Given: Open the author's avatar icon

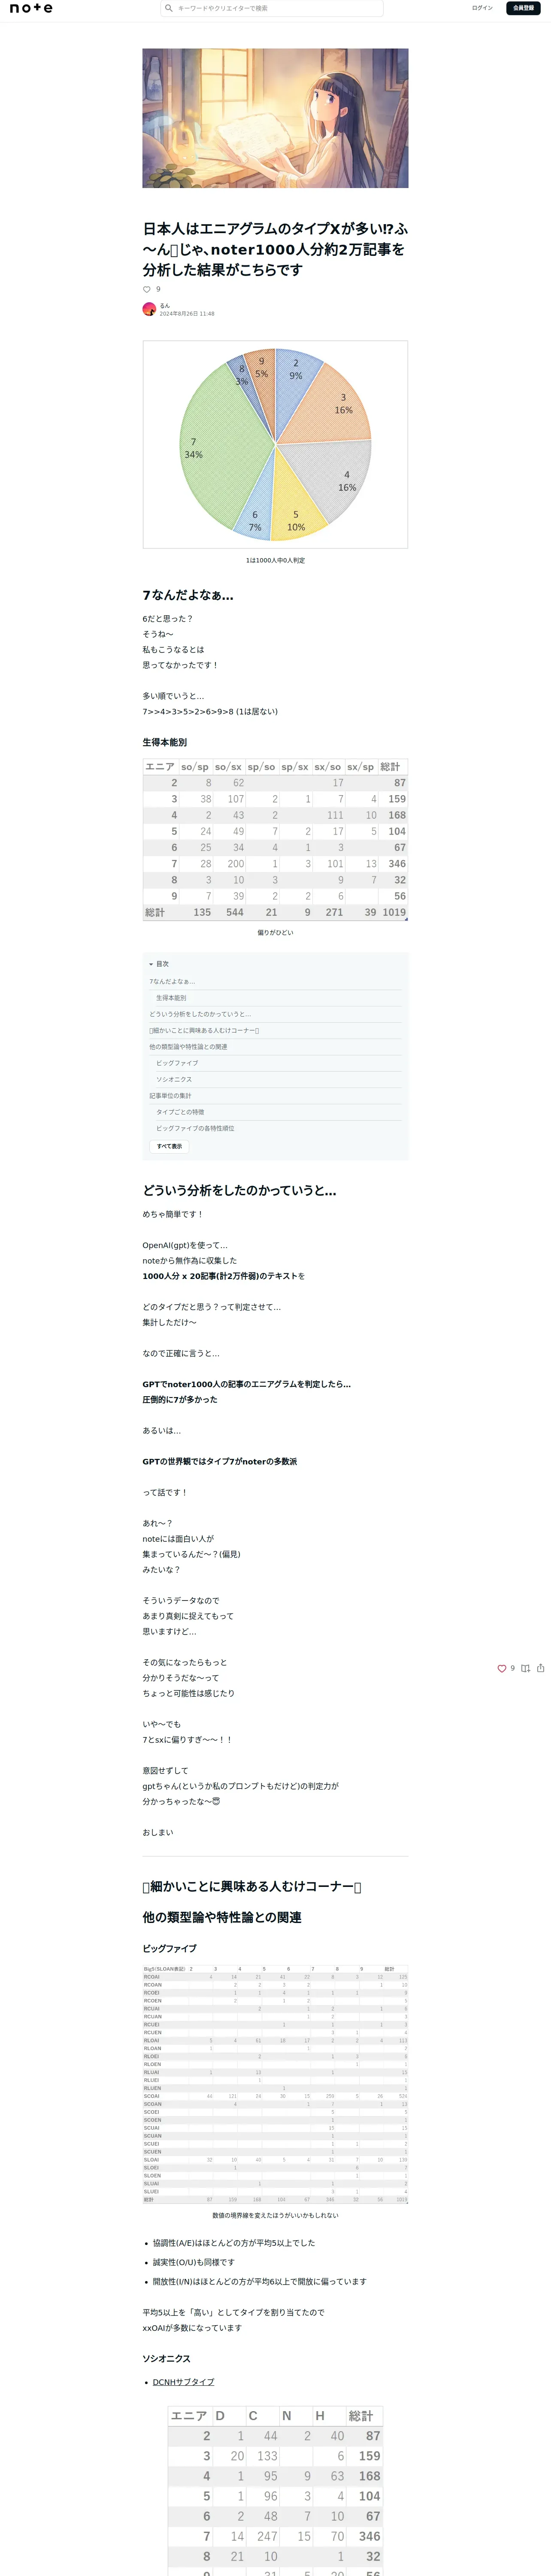Looking at the screenshot, I should 149,309.
